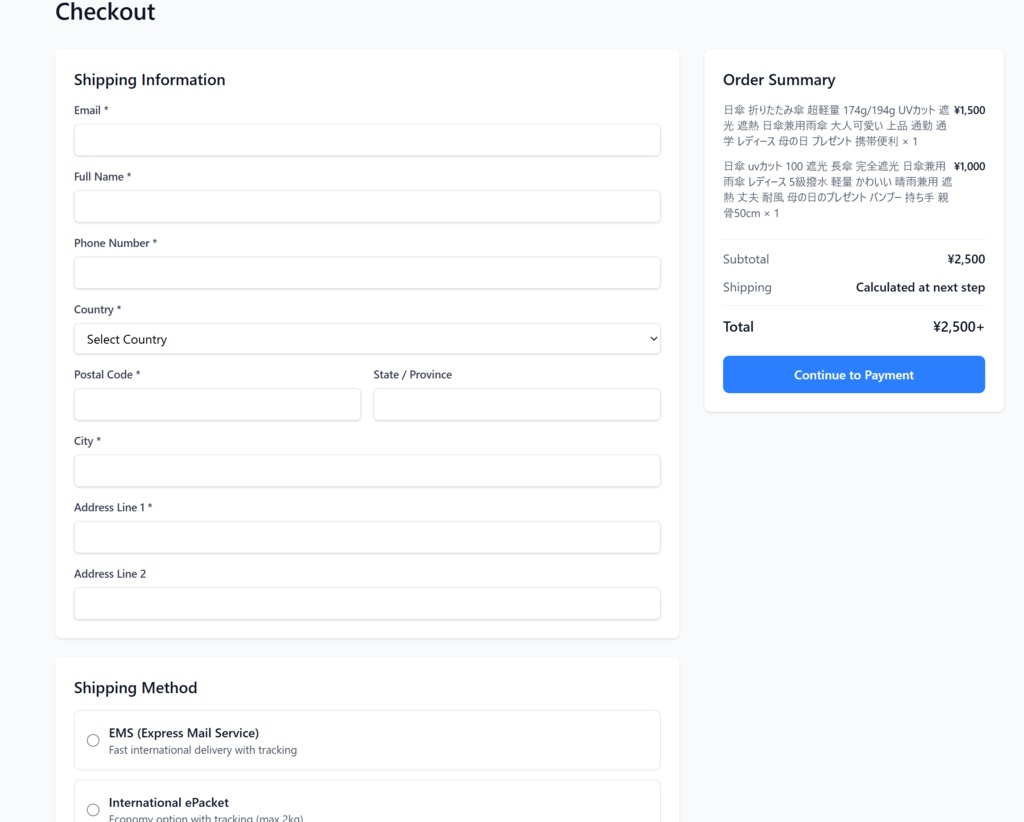The width and height of the screenshot is (1024, 822).
Task: Select the second umbrella product in Order Summary
Action: click(x=840, y=189)
